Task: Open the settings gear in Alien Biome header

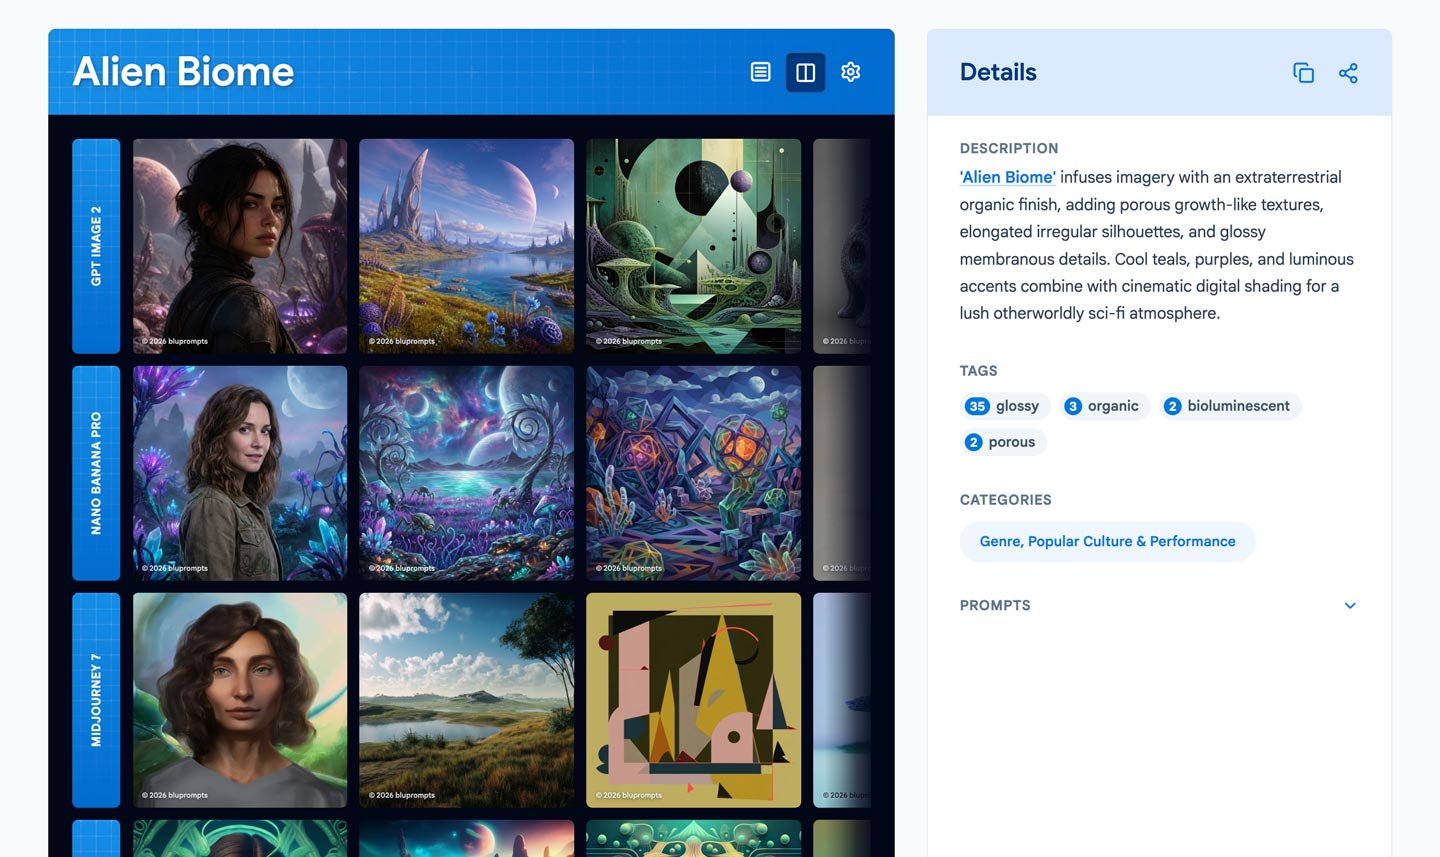Action: (851, 72)
